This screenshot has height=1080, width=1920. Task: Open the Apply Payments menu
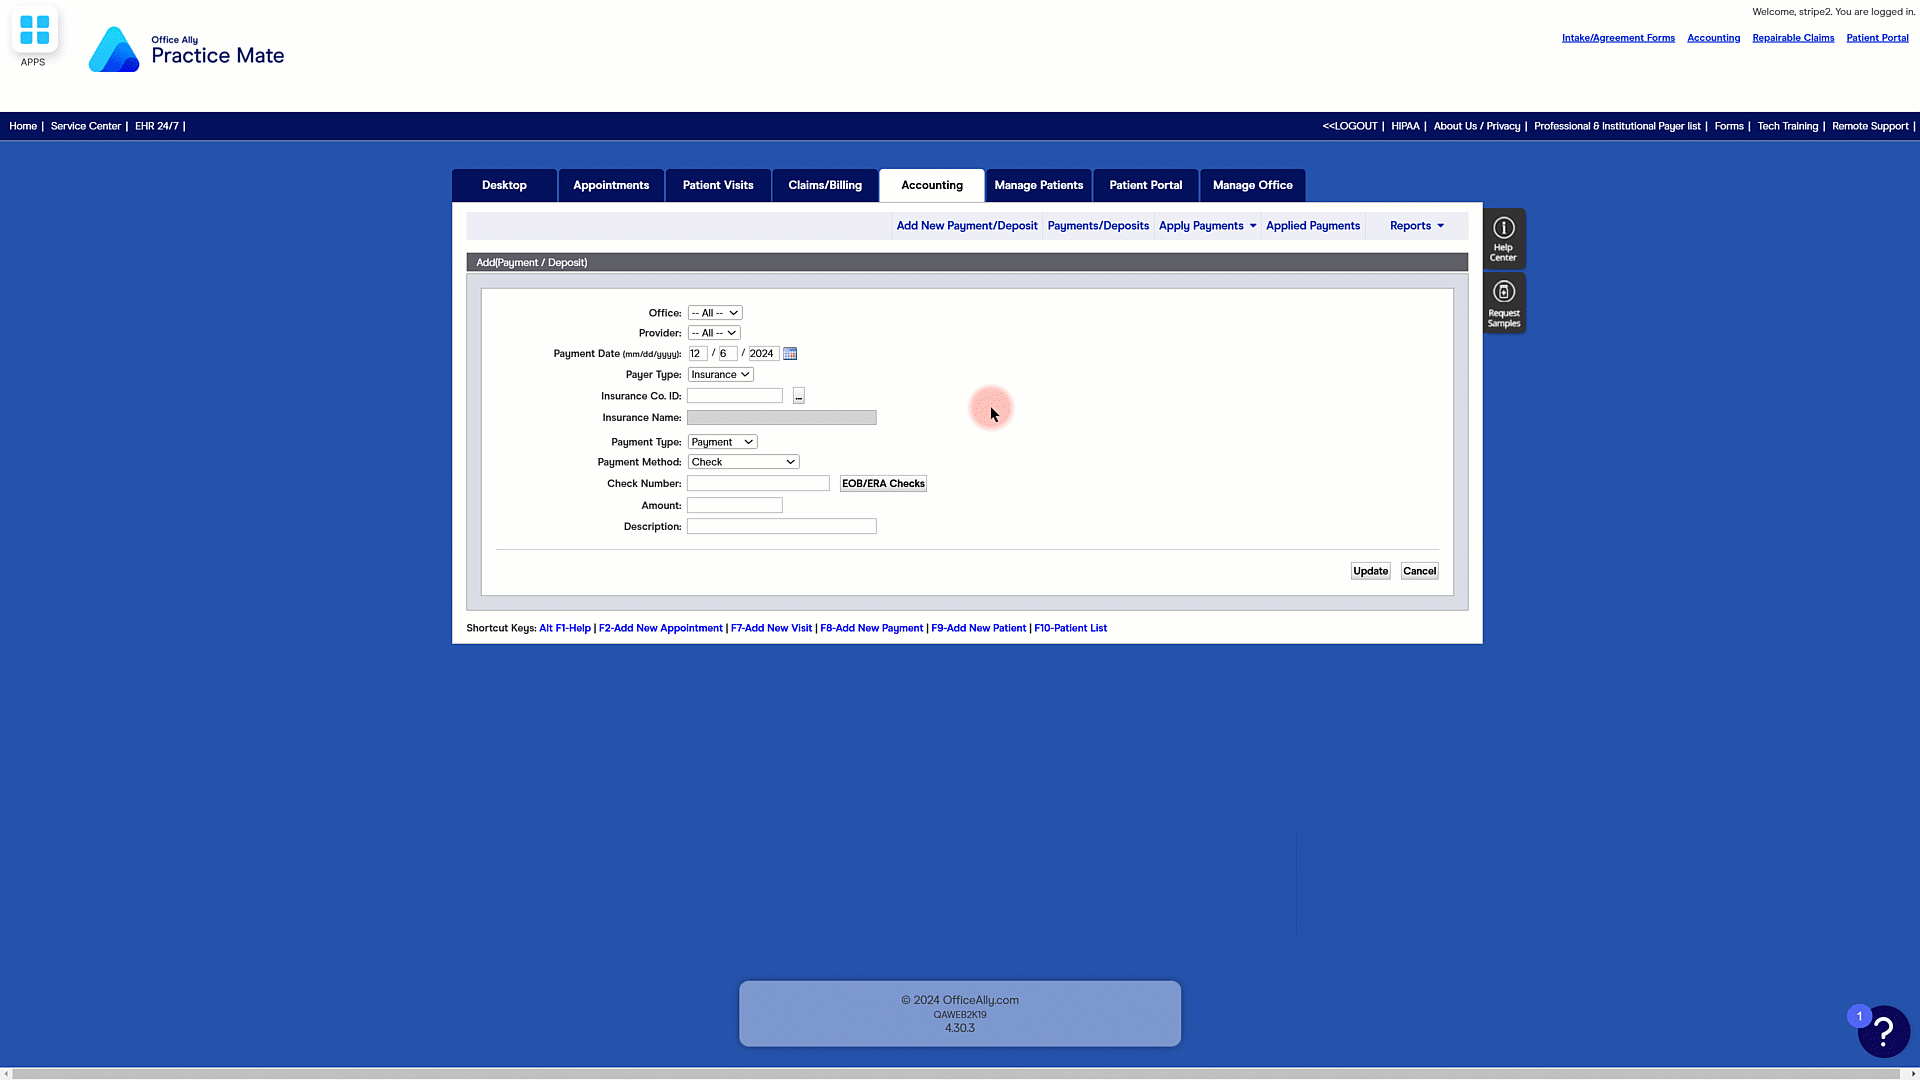pyautogui.click(x=1207, y=226)
